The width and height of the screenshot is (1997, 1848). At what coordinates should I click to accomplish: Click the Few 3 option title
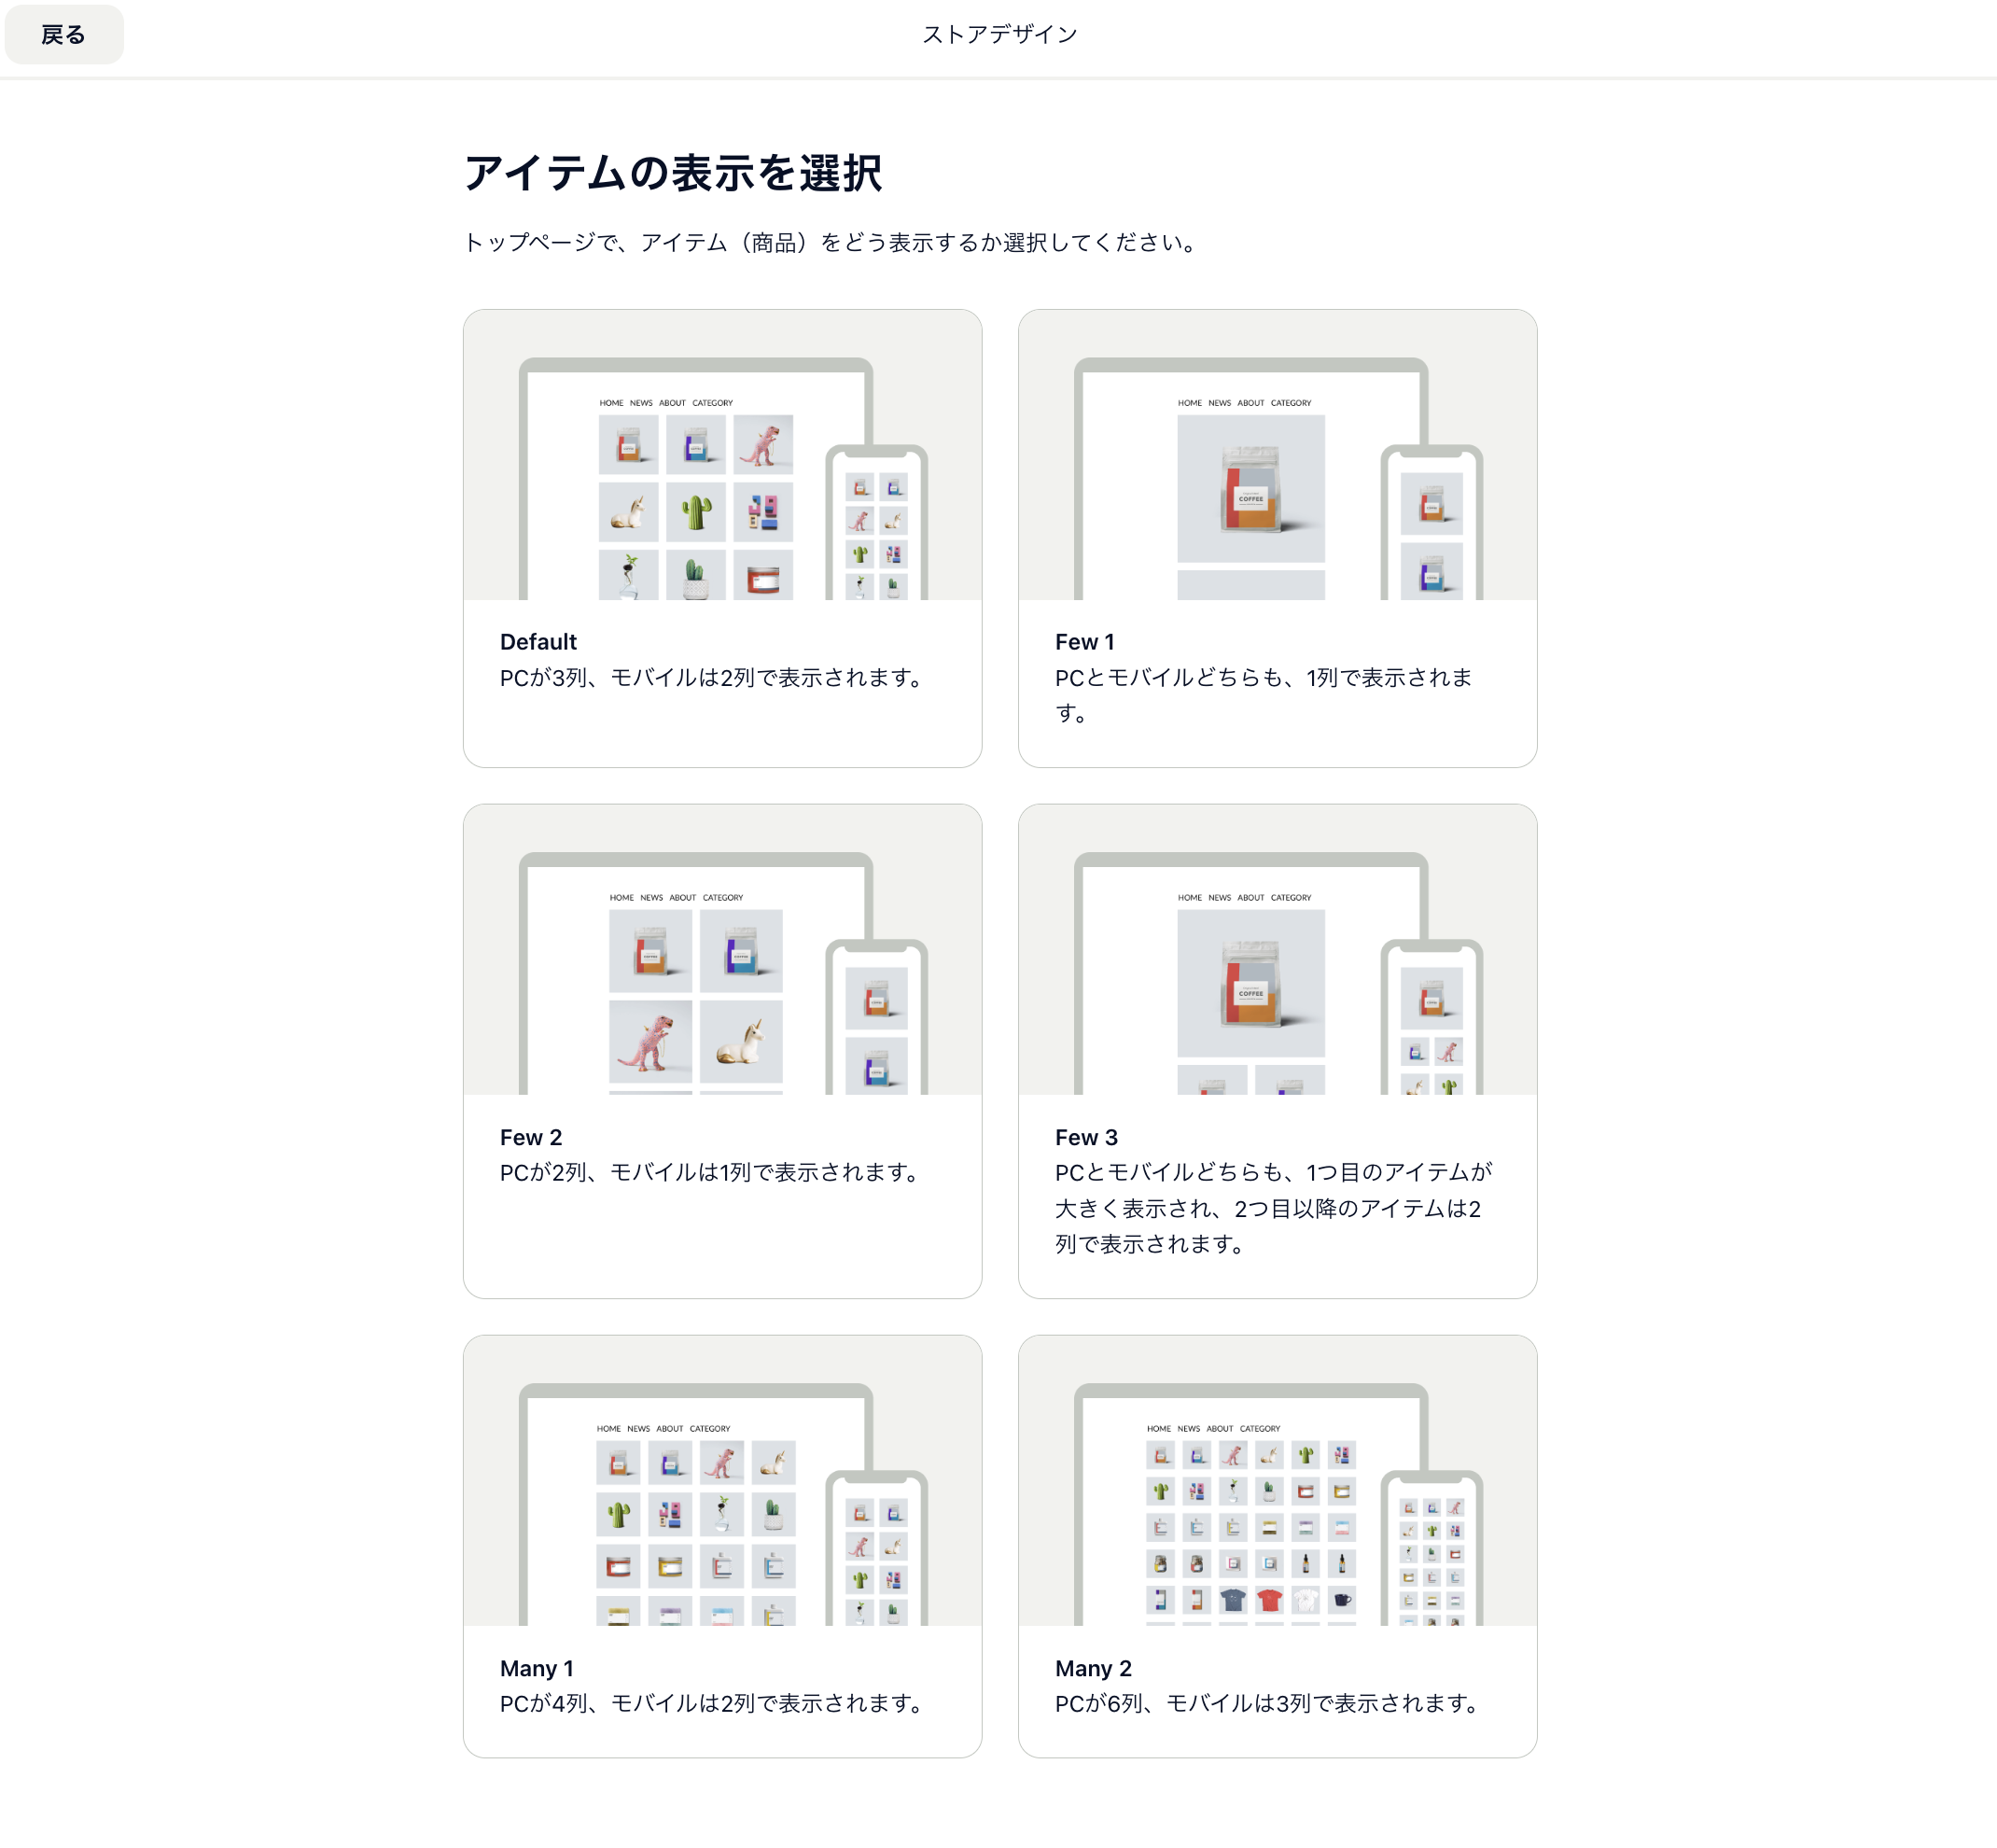[1086, 1137]
